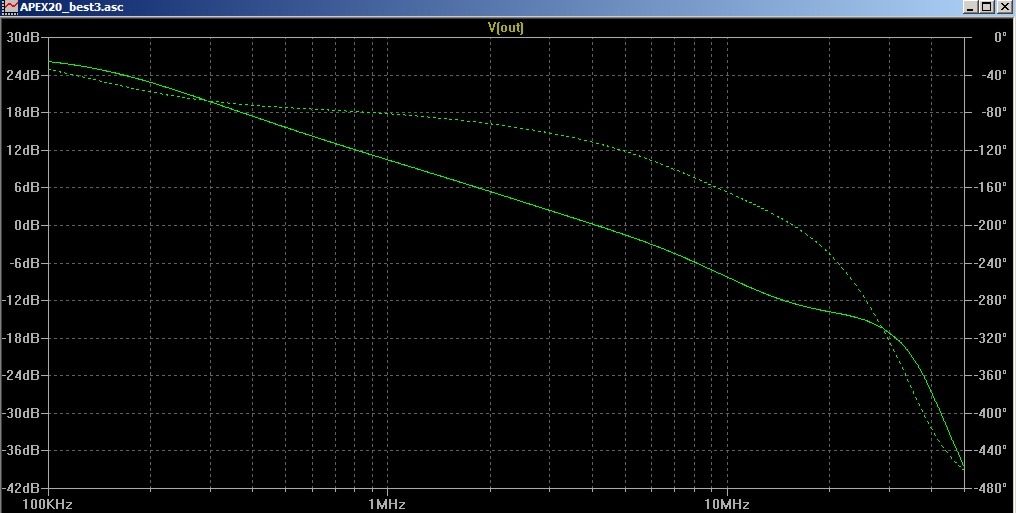Maximize the APEX20_best3.asc plot window
Image resolution: width=1016 pixels, height=513 pixels.
(x=986, y=7)
